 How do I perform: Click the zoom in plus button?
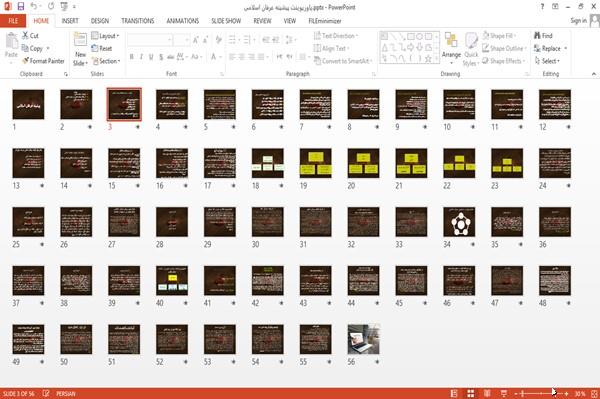coord(566,393)
